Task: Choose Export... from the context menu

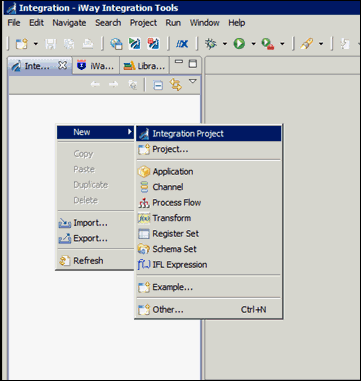Action: pyautogui.click(x=96, y=238)
